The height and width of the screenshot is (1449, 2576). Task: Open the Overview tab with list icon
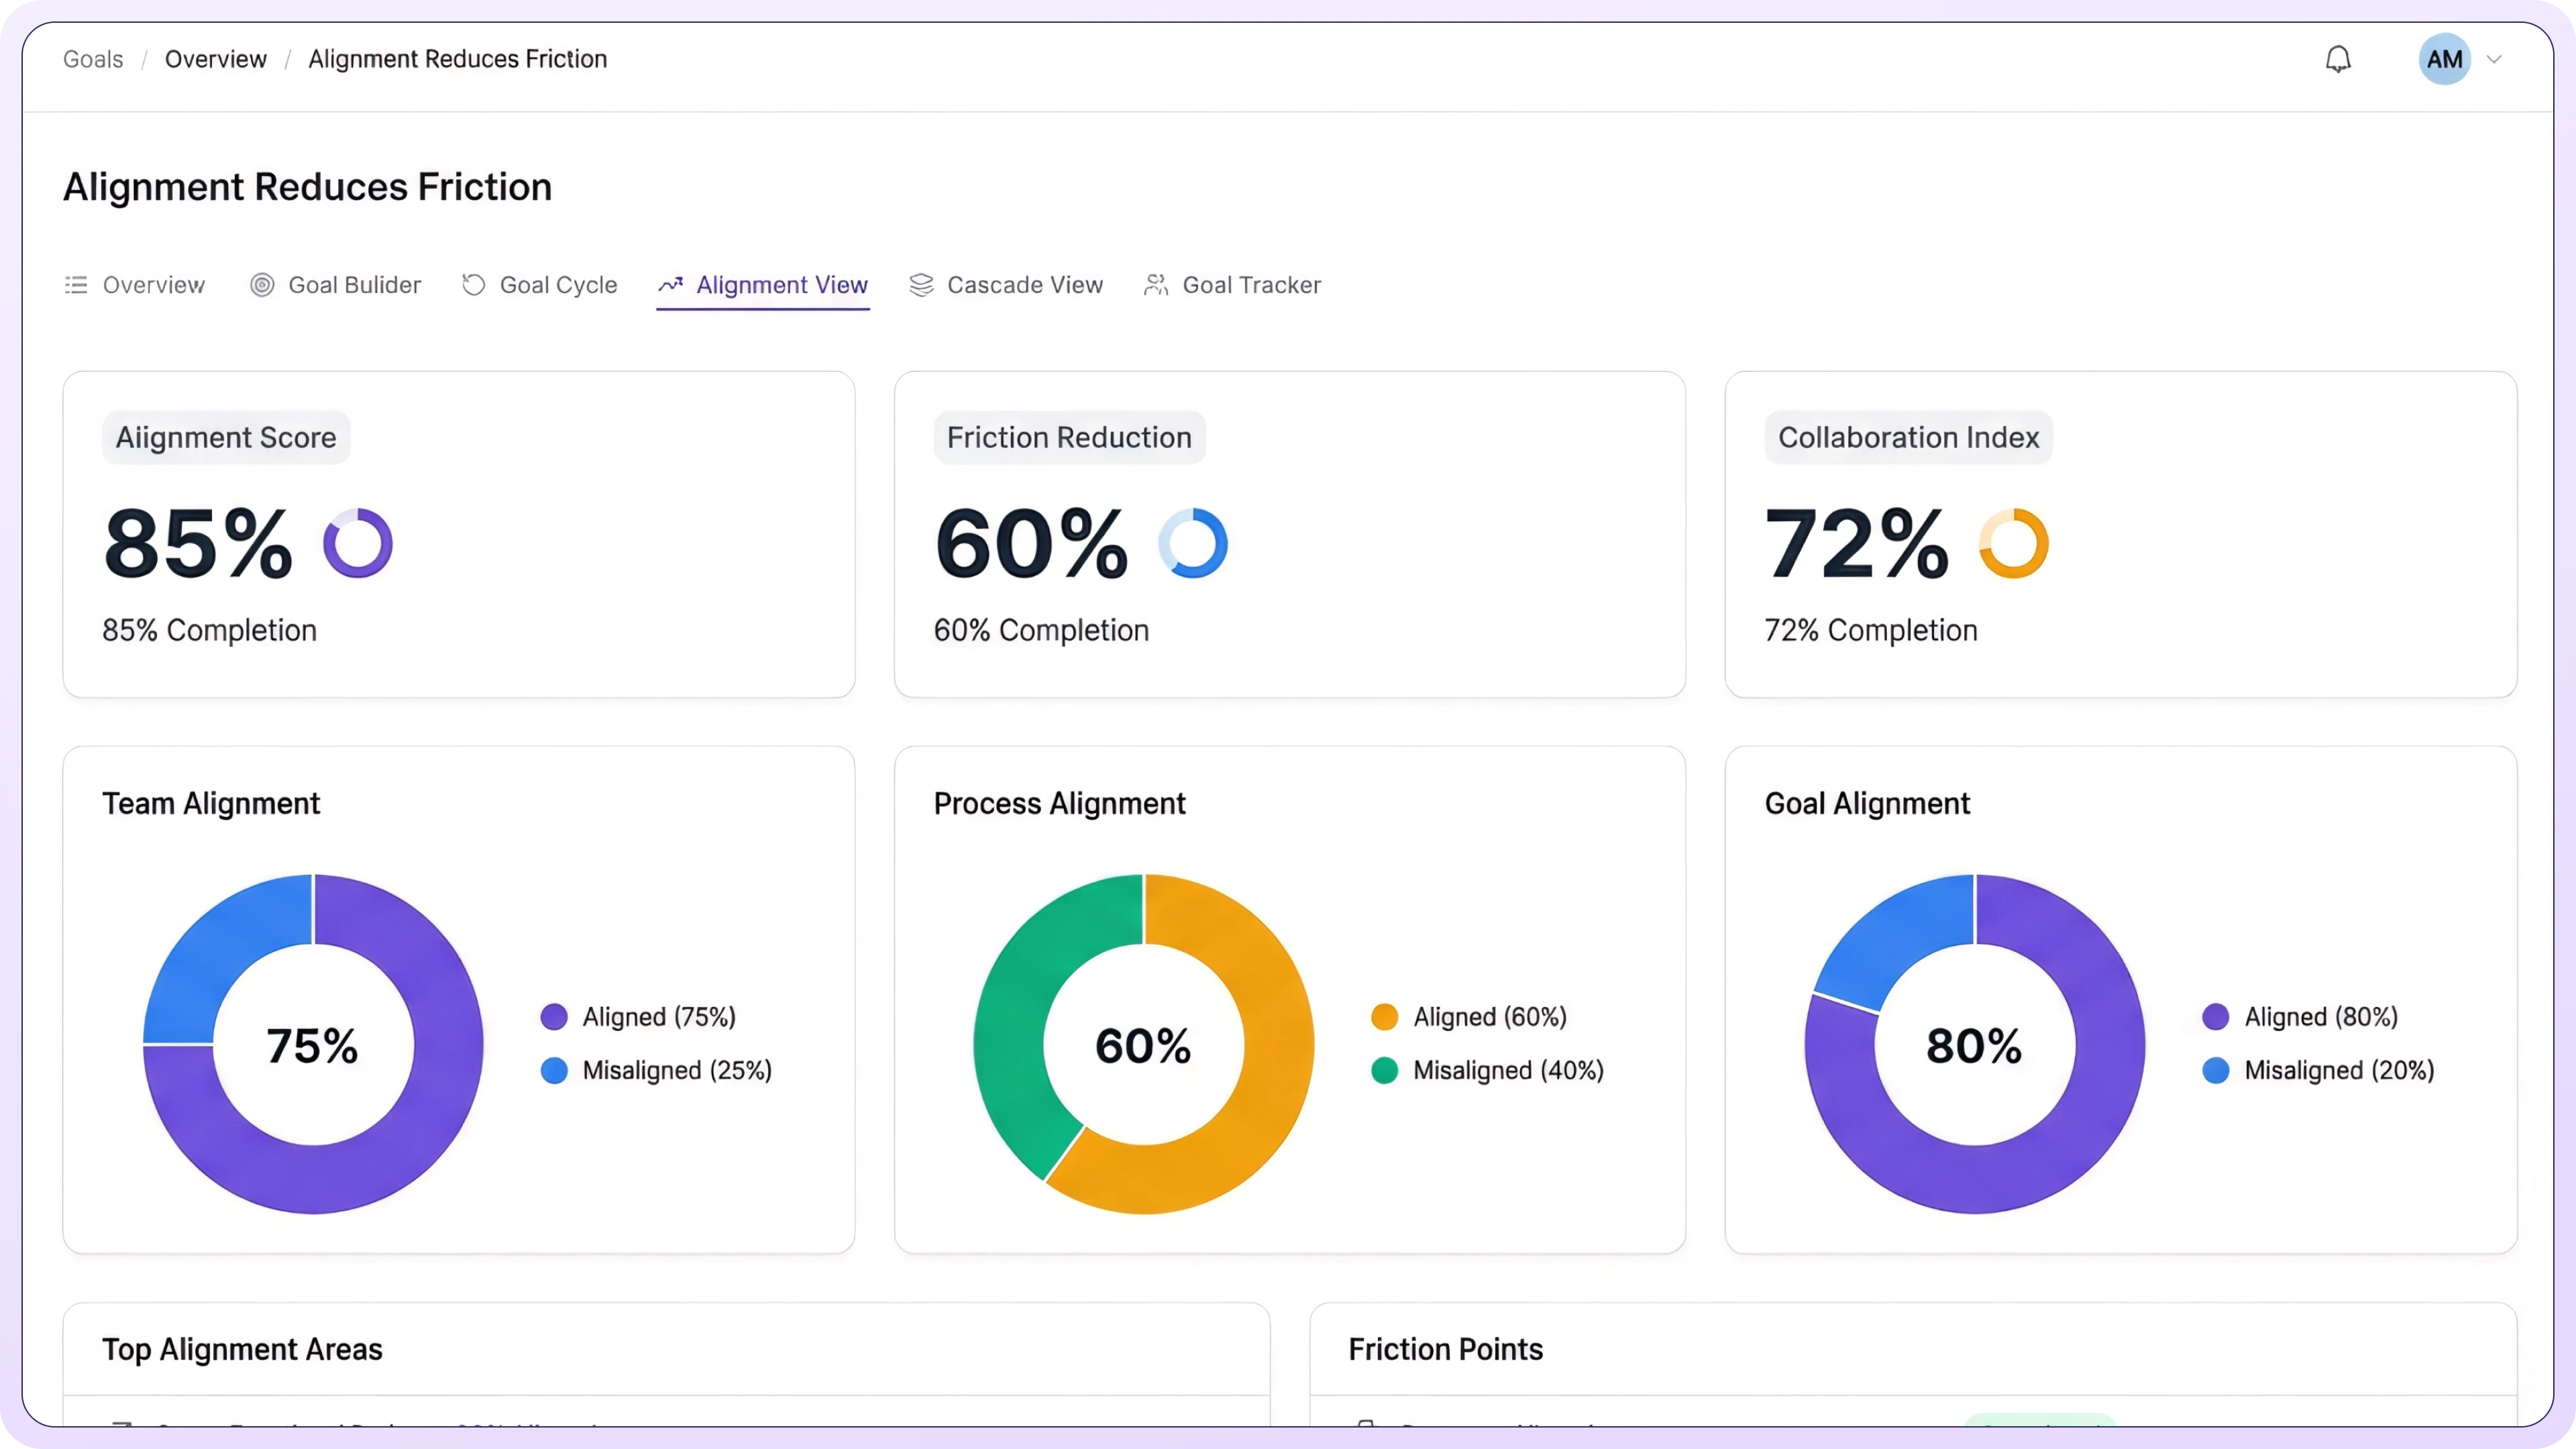(134, 285)
